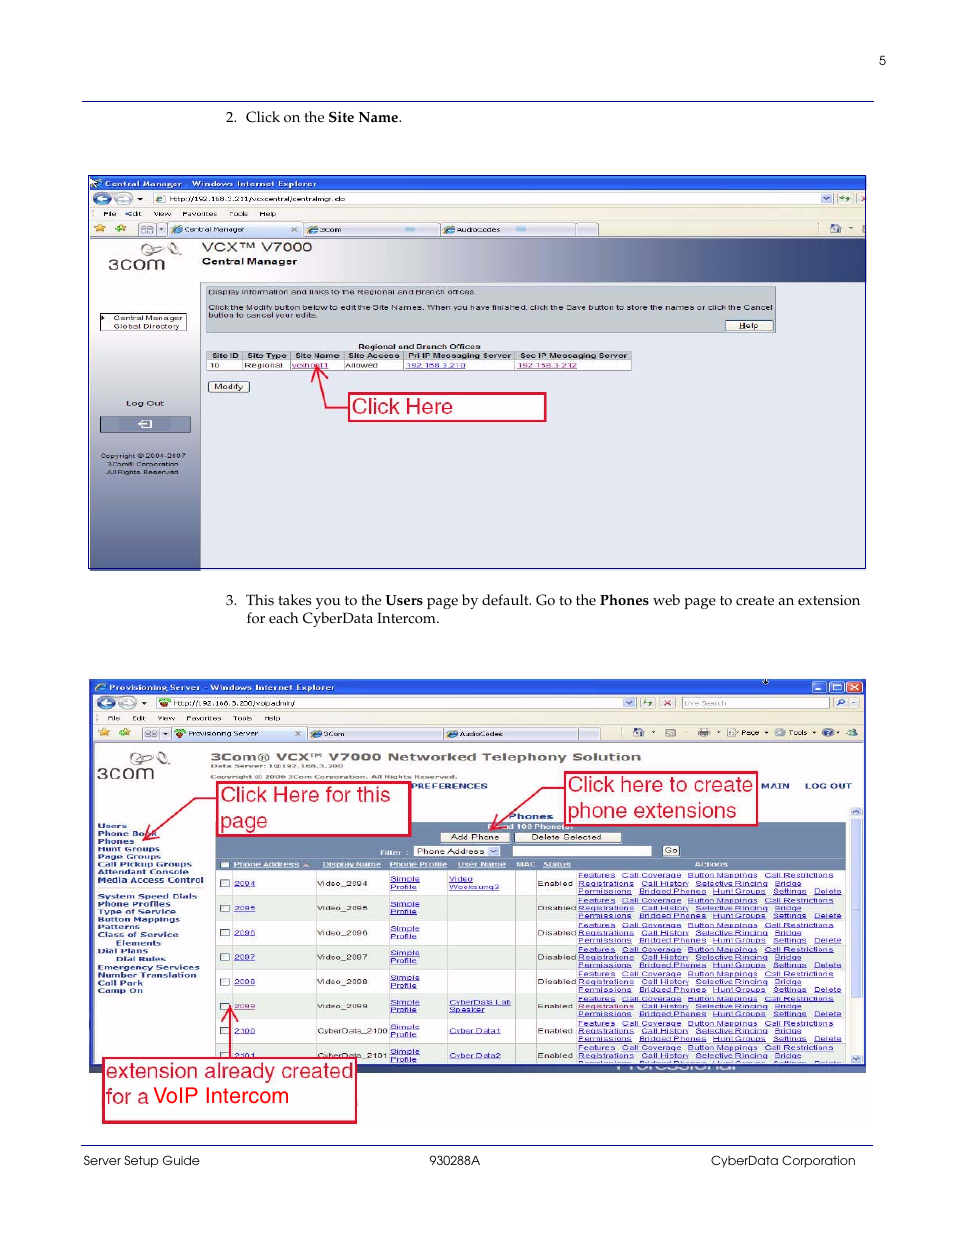
Task: Click Help icon in Provisioning Server toolbar
Action: [x=828, y=733]
